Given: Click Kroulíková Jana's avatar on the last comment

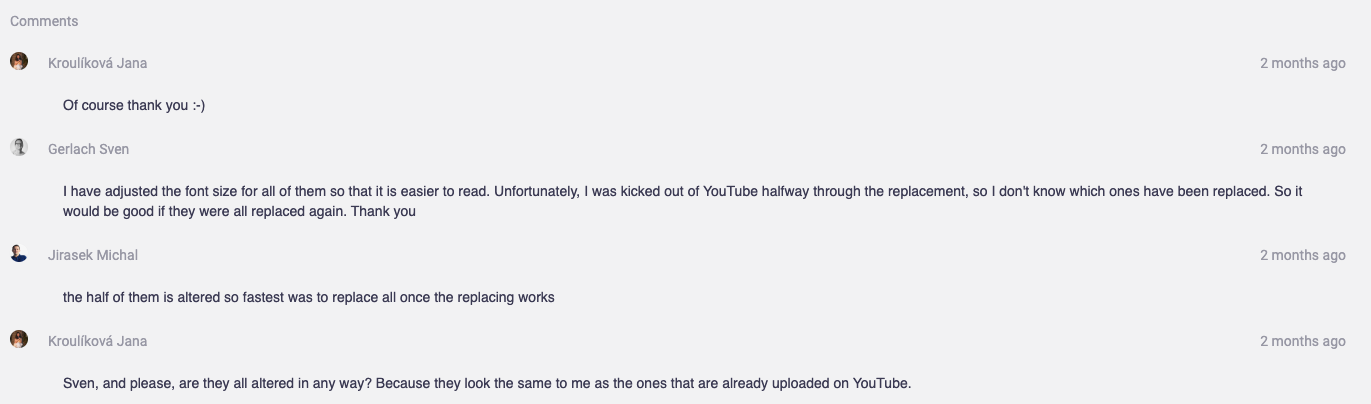Looking at the screenshot, I should [x=19, y=340].
